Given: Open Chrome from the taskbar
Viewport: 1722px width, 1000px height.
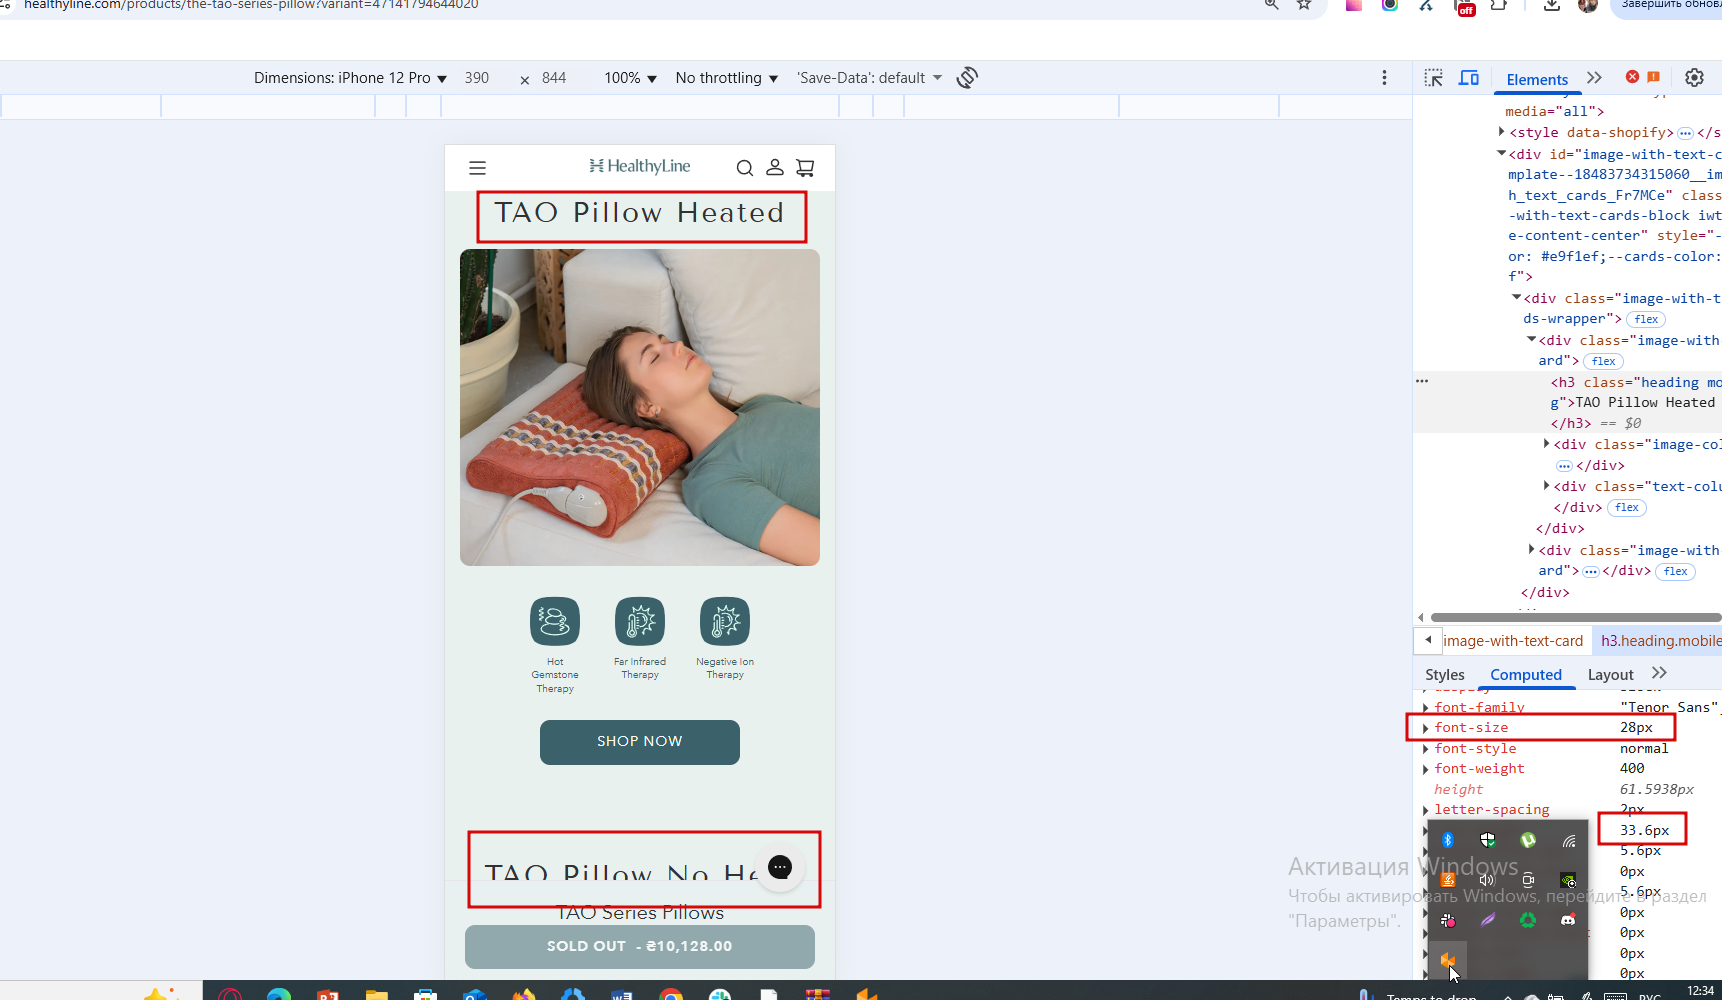Looking at the screenshot, I should [671, 995].
